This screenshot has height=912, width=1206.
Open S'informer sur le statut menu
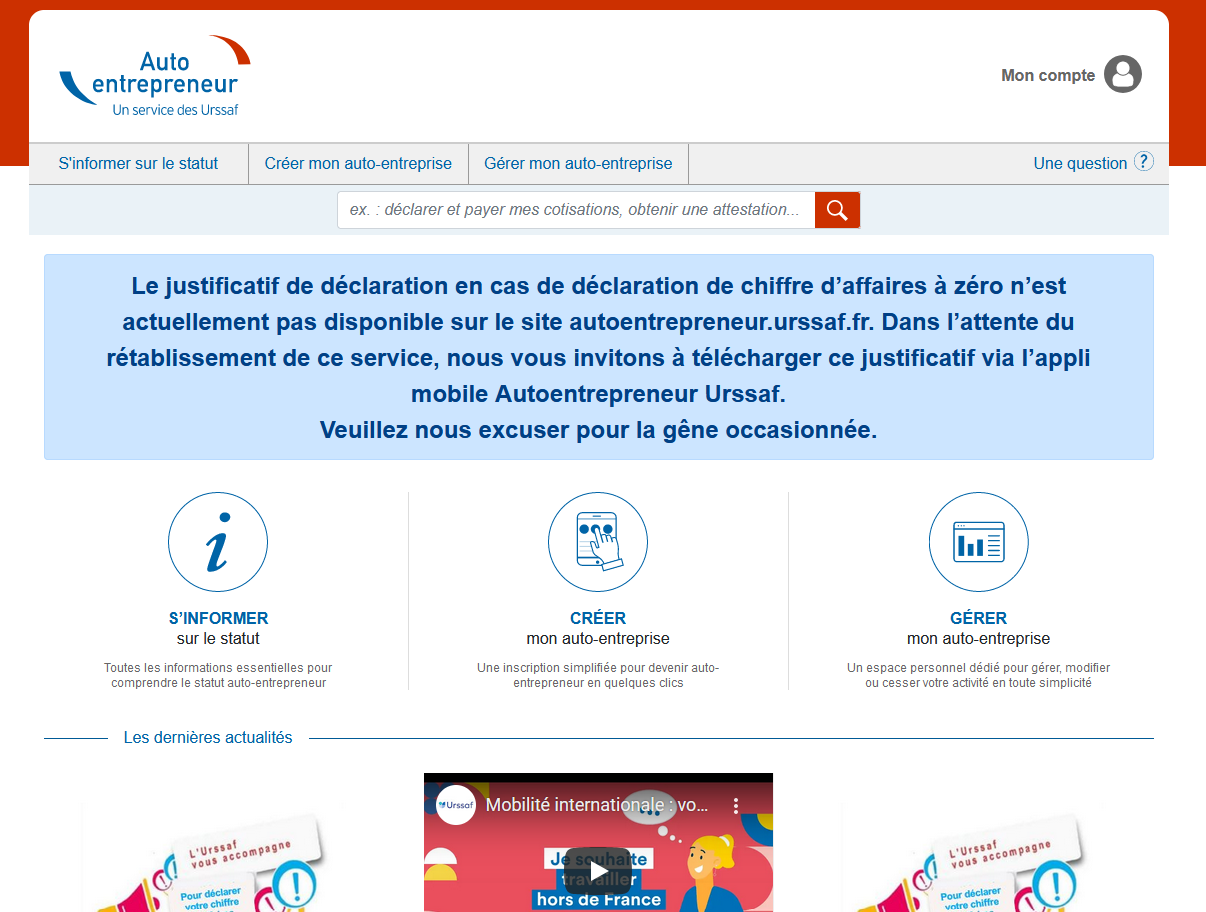pyautogui.click(x=138, y=163)
